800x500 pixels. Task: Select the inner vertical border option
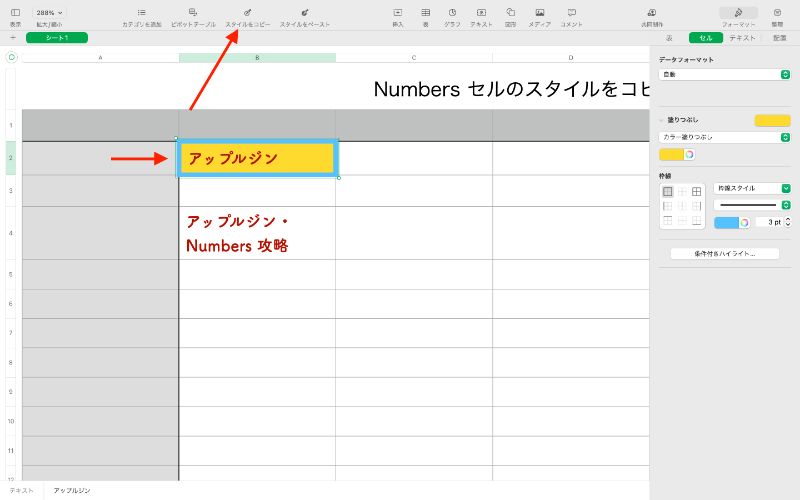click(682, 206)
